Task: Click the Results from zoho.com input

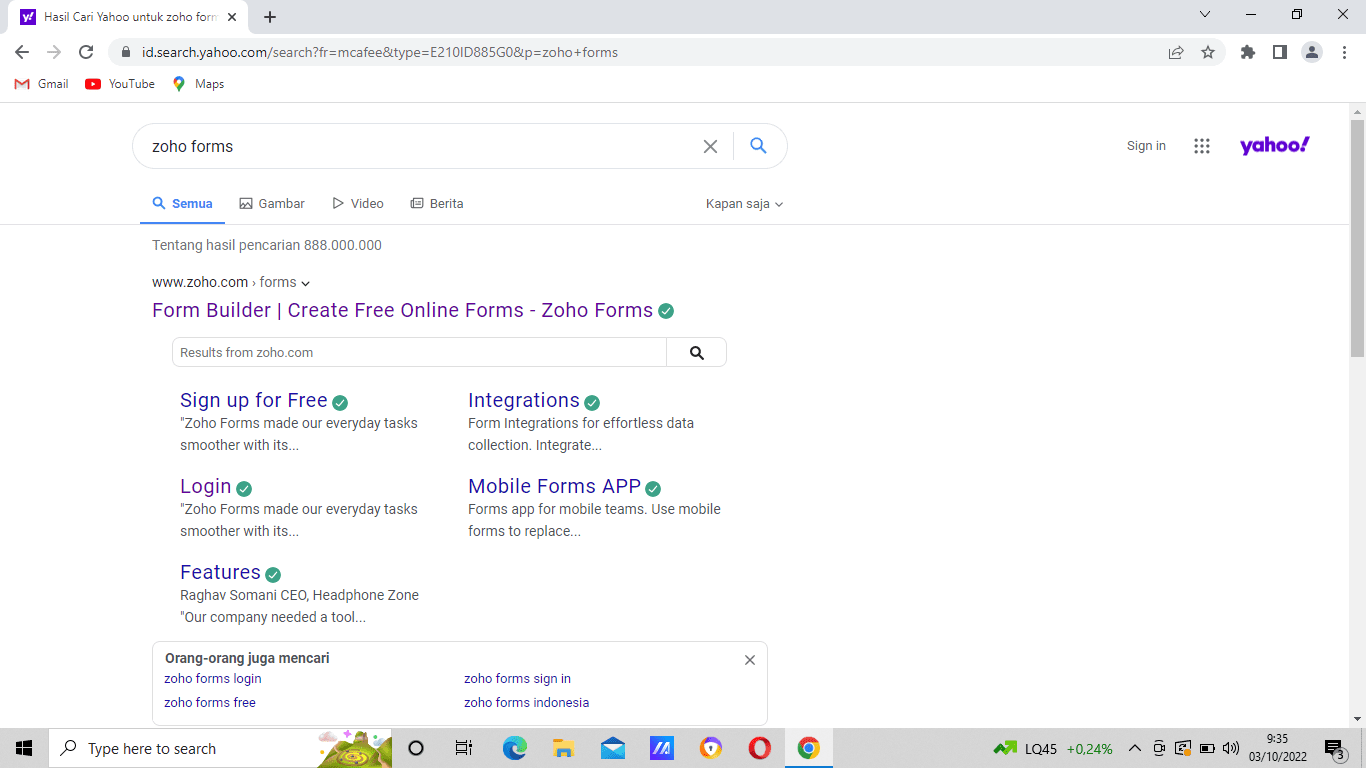Action: (x=419, y=352)
